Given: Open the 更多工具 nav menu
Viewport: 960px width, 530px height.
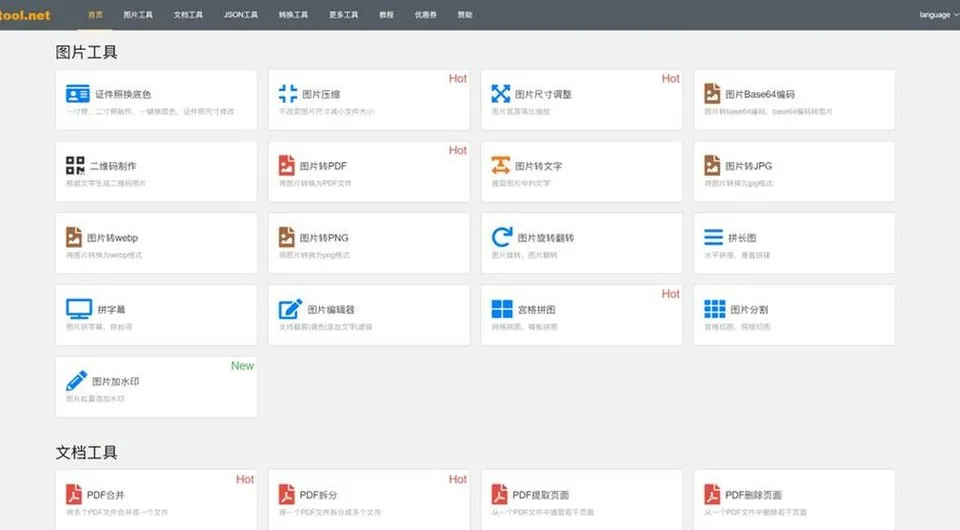Looking at the screenshot, I should click(343, 15).
